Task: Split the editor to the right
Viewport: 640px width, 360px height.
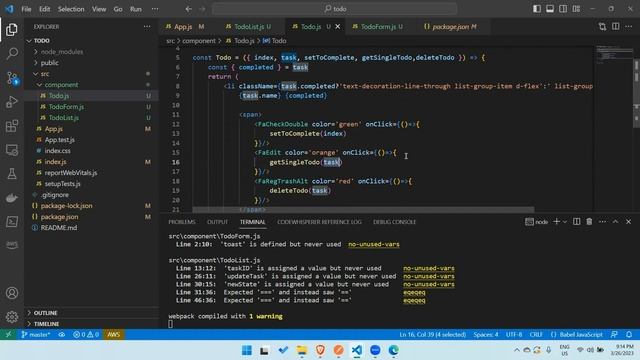Action: [616, 27]
